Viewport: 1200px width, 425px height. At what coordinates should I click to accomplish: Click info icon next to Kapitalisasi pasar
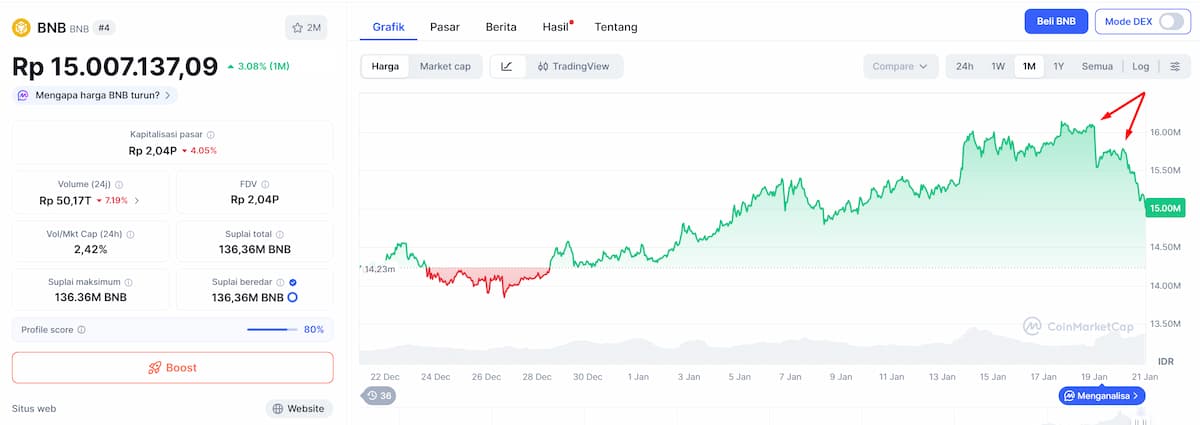210,134
